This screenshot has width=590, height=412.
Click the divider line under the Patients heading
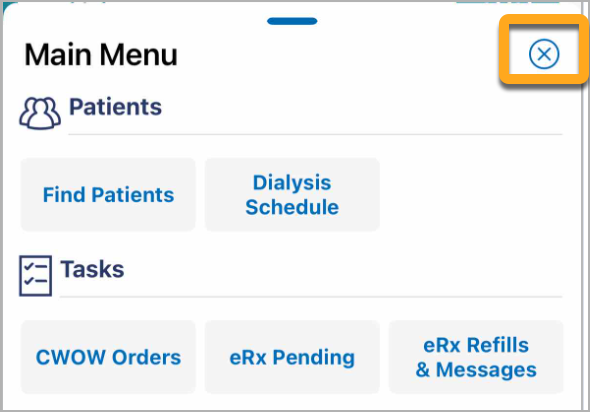[315, 134]
